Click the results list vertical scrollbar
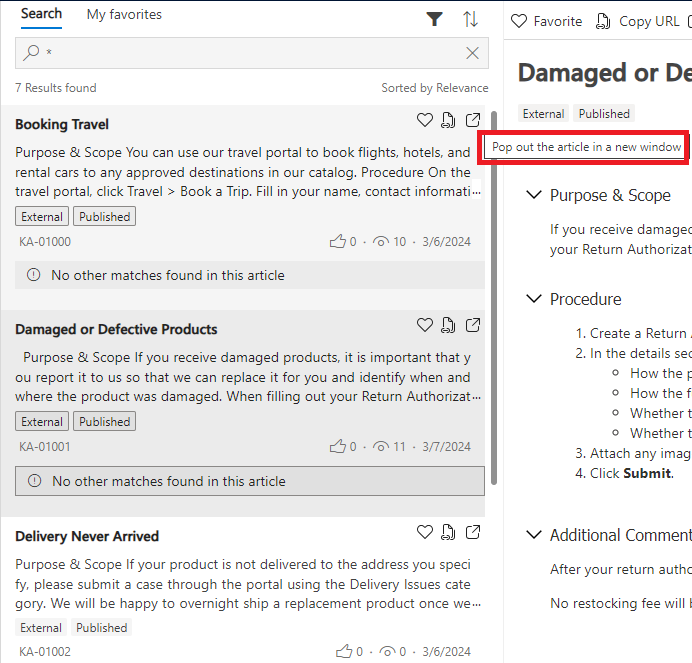The image size is (692, 663). pyautogui.click(x=494, y=298)
